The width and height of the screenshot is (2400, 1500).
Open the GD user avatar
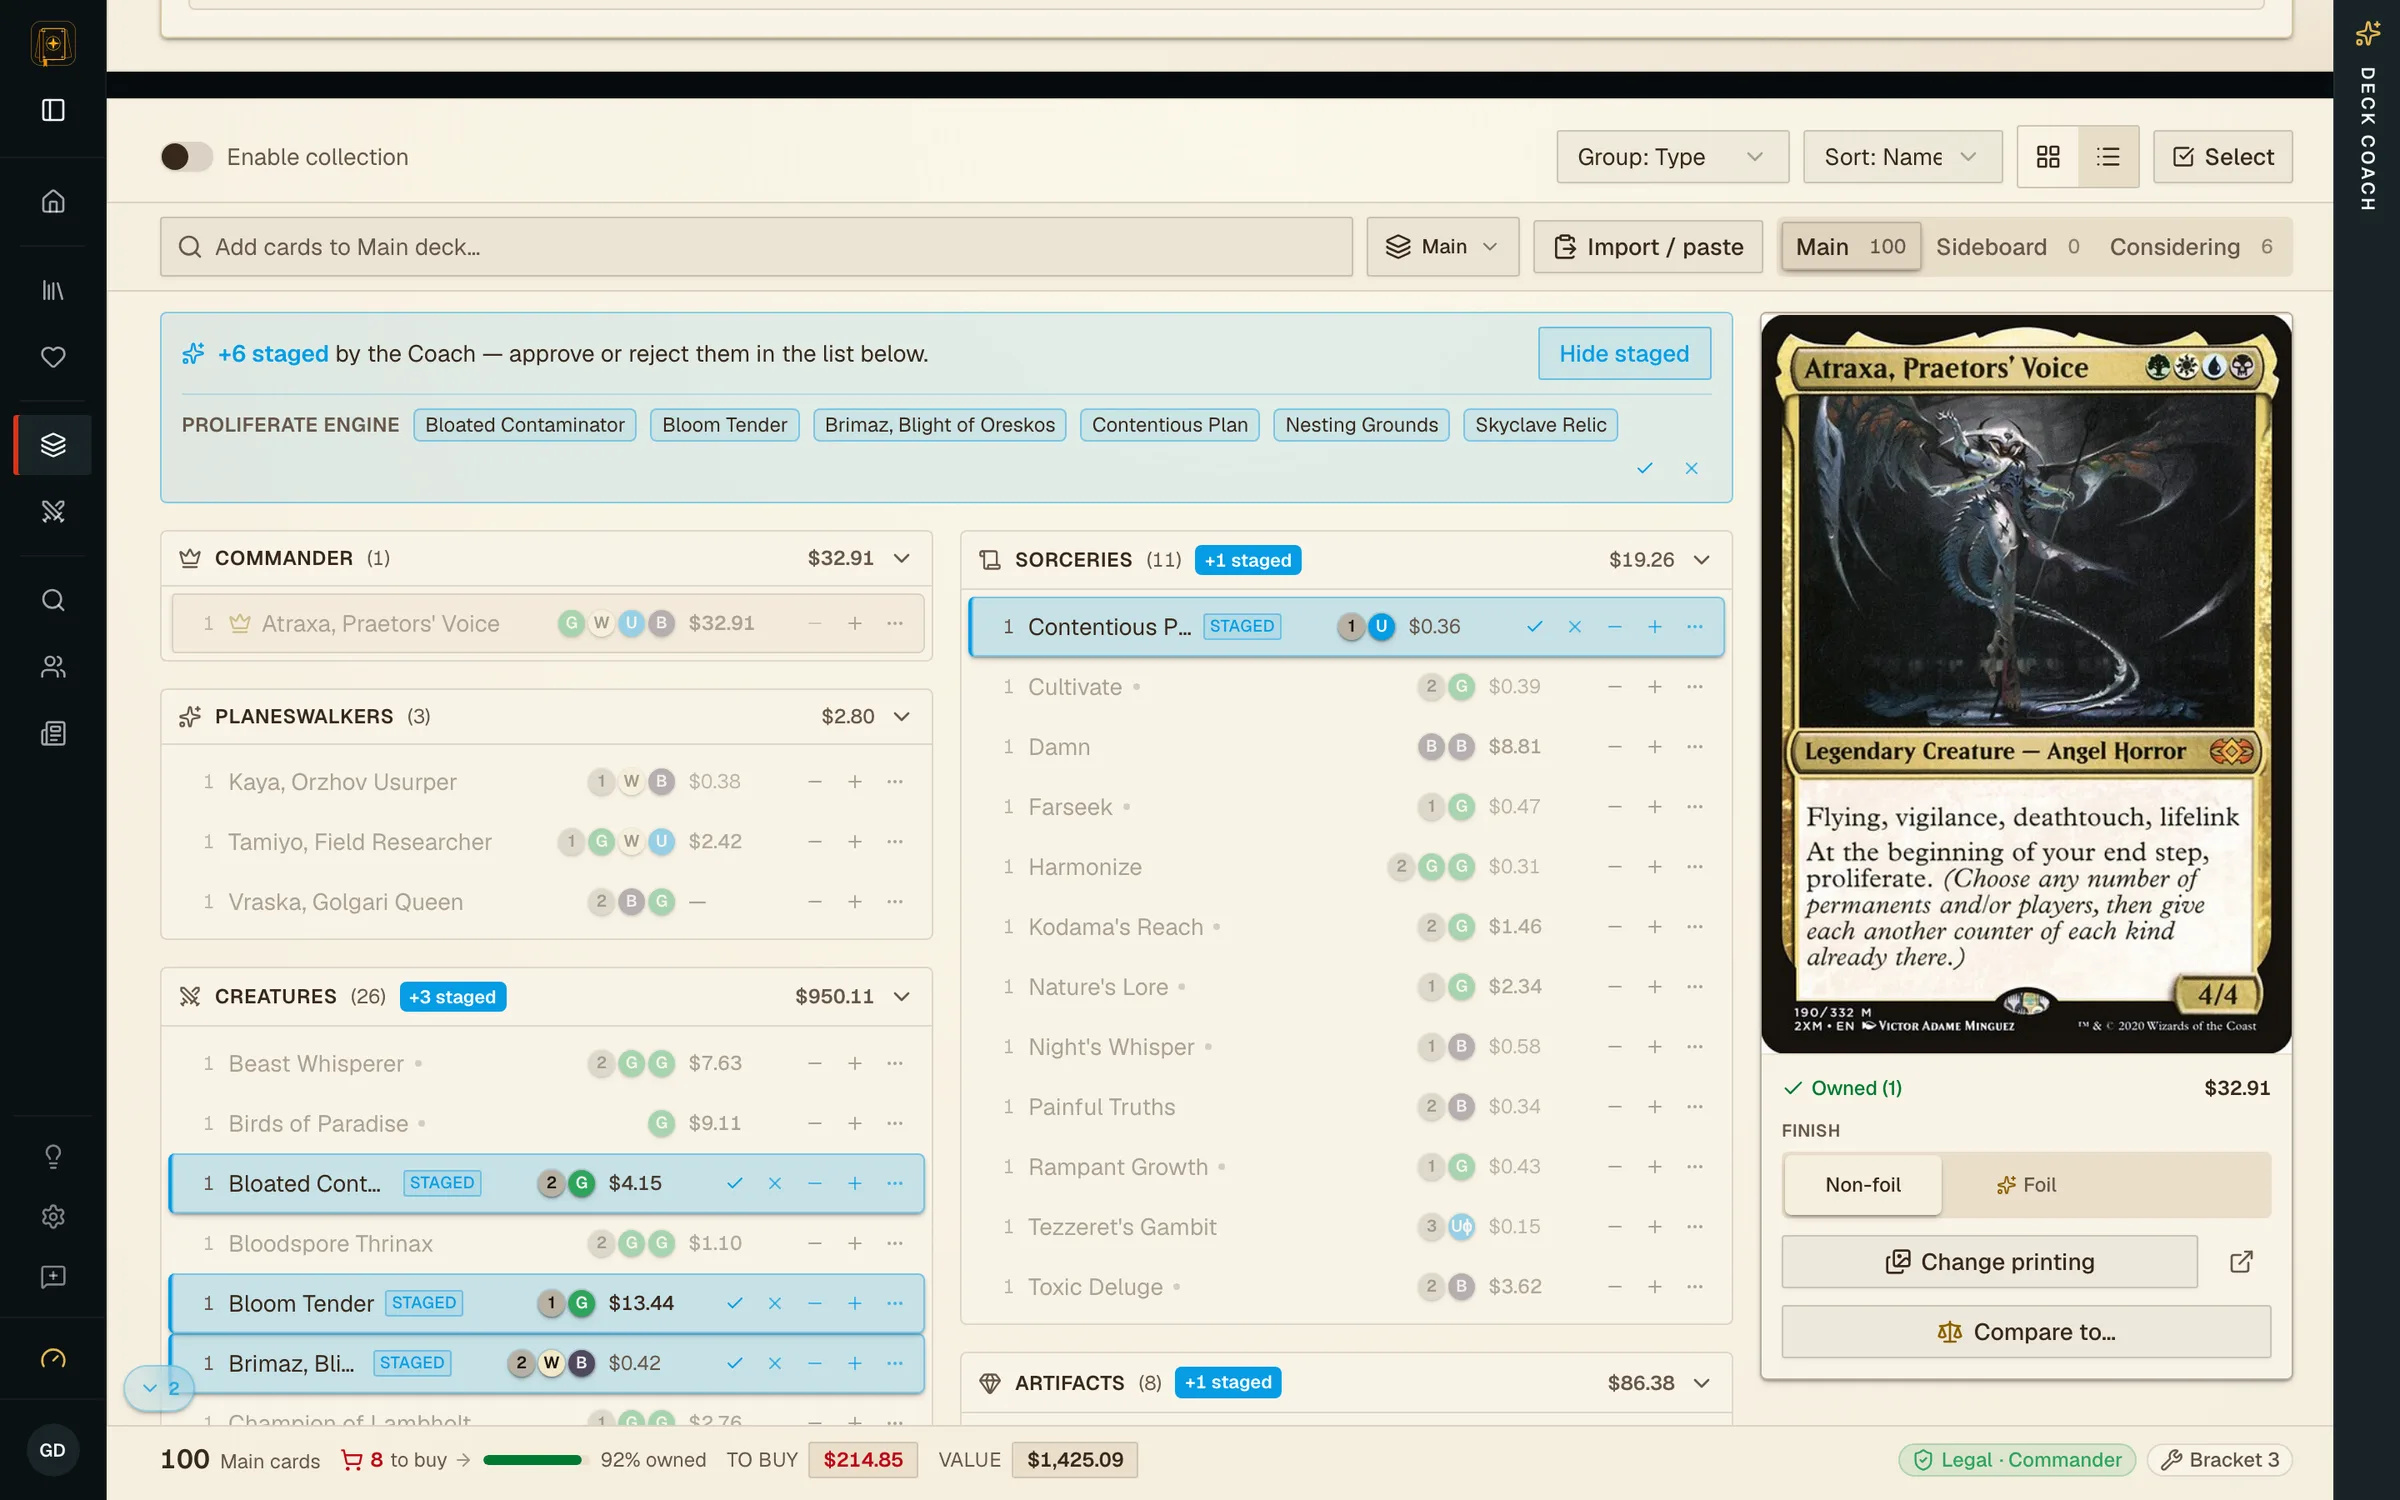[x=52, y=1450]
